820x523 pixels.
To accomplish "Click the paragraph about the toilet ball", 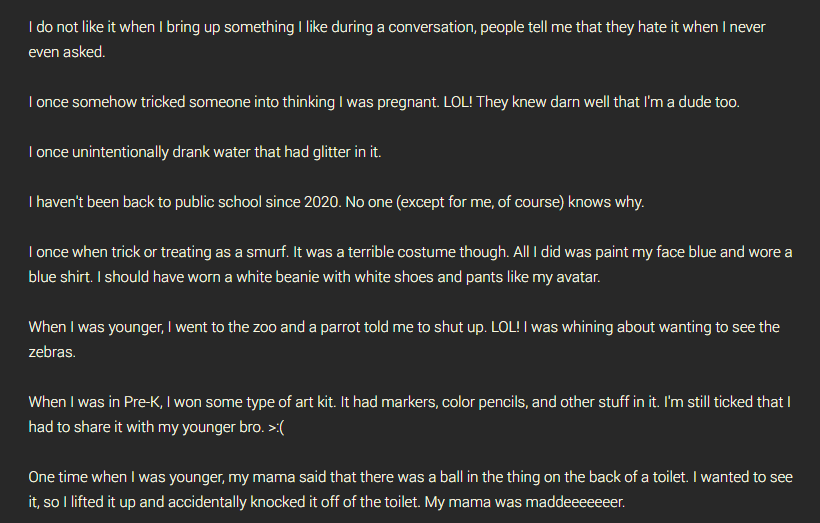I will click(411, 490).
